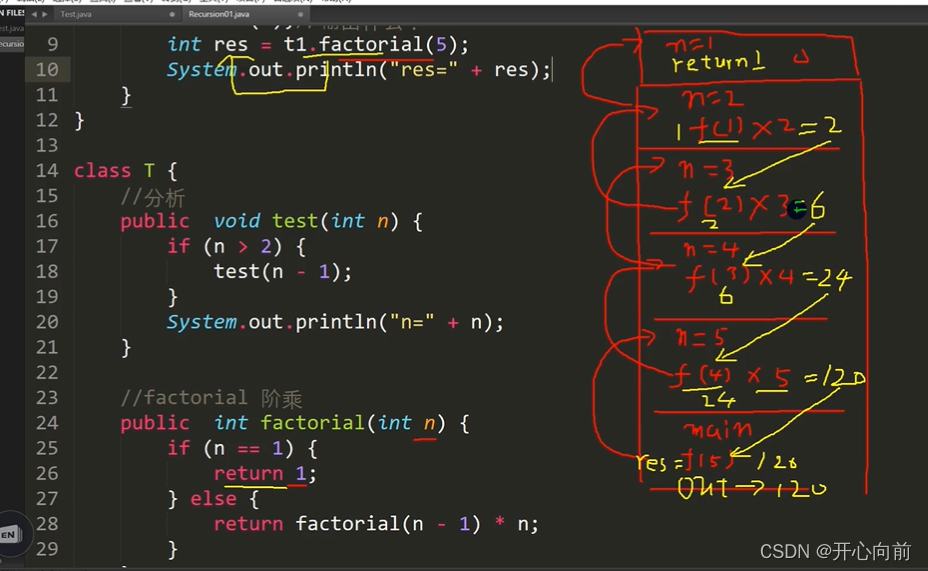Go to next tab with right arrow
Screen dimensions: 928x571
pos(45,14)
